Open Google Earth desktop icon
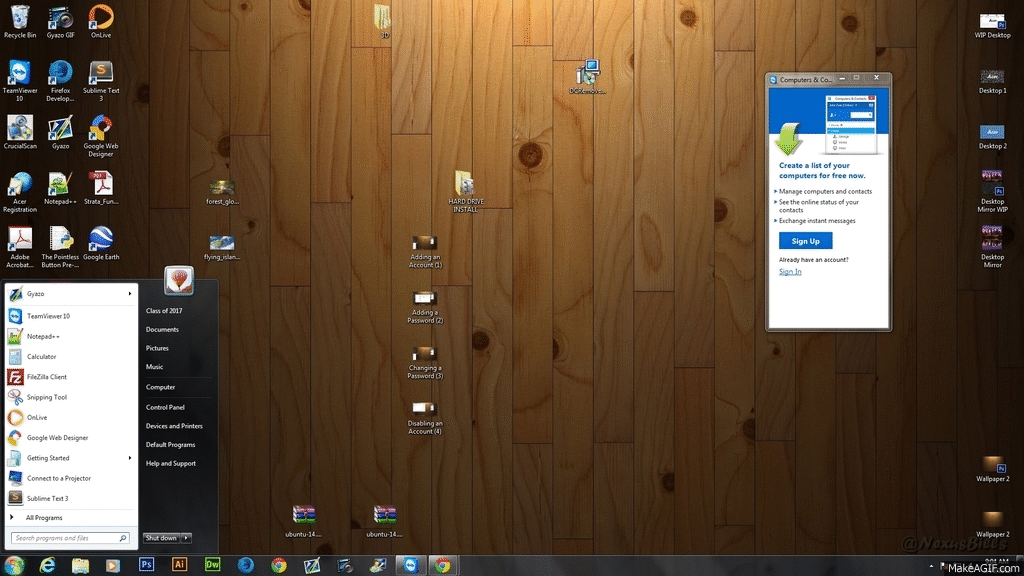 pos(100,240)
